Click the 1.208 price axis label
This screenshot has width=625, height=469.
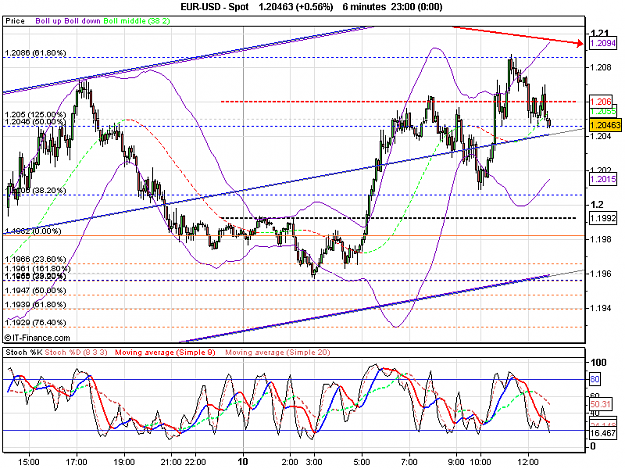[600, 67]
